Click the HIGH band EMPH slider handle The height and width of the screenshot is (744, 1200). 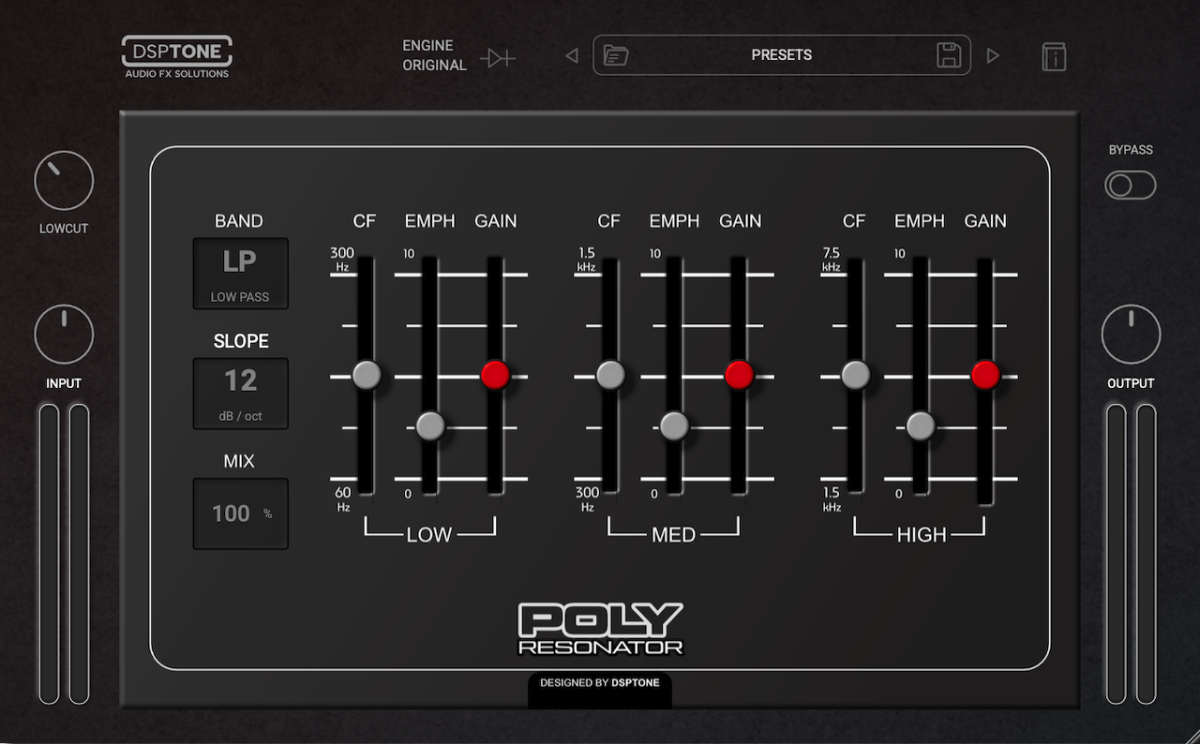click(x=920, y=426)
